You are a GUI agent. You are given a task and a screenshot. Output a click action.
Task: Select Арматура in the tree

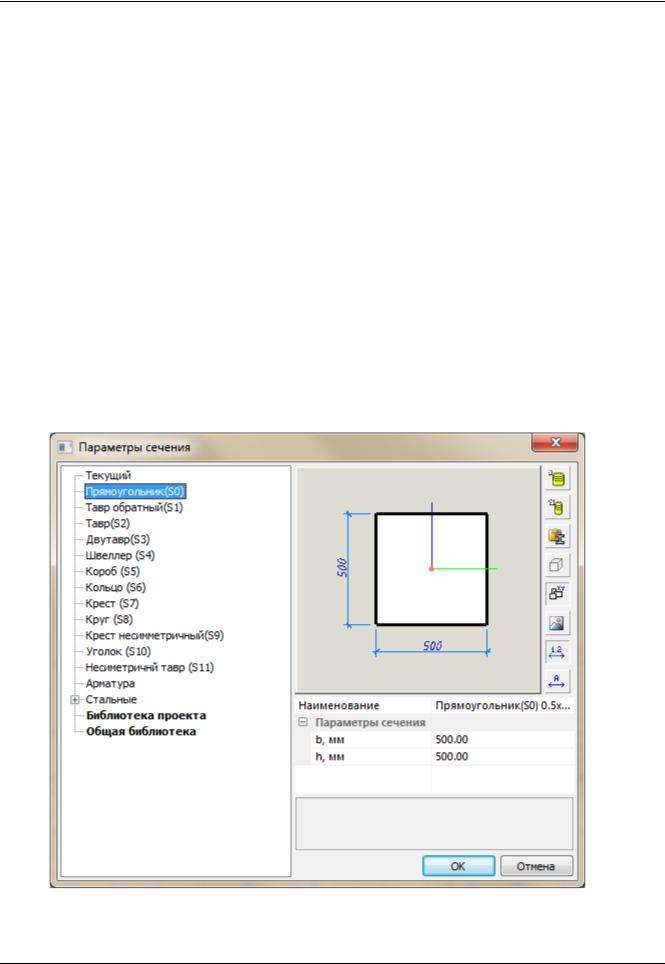[x=110, y=683]
